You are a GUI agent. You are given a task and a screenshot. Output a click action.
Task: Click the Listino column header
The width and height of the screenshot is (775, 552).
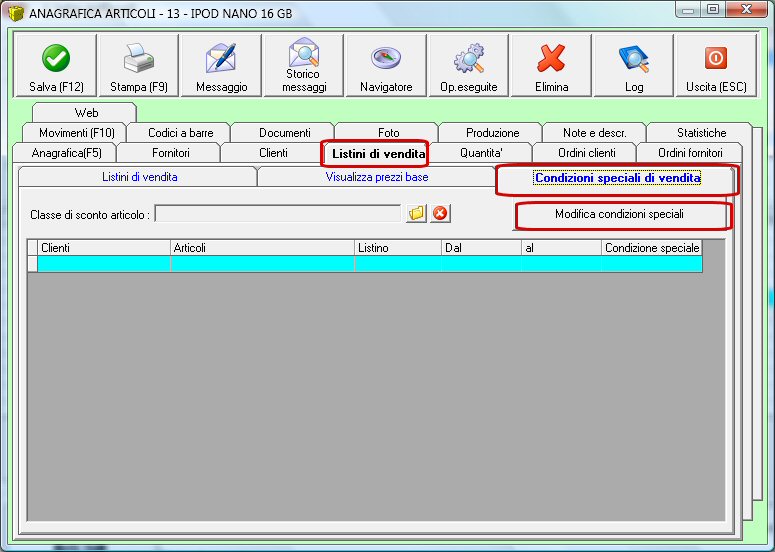click(398, 248)
